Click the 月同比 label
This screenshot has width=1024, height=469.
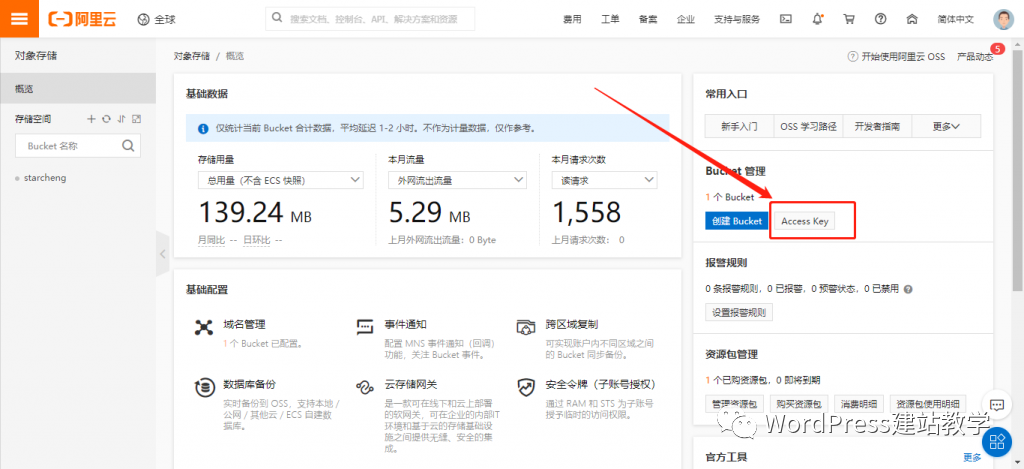[x=212, y=240]
